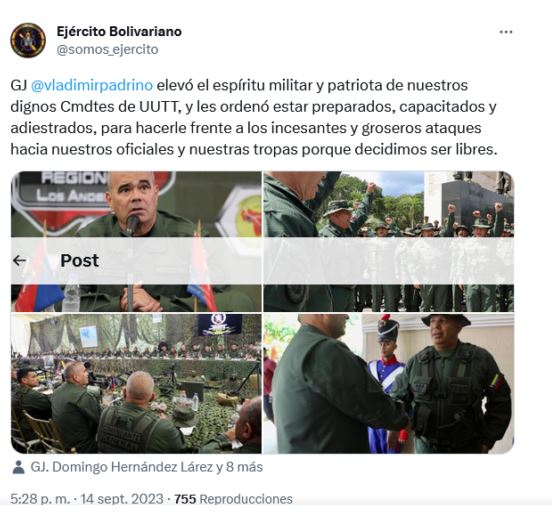Click the ceremonial guard in the handshake photo

pos(387,380)
